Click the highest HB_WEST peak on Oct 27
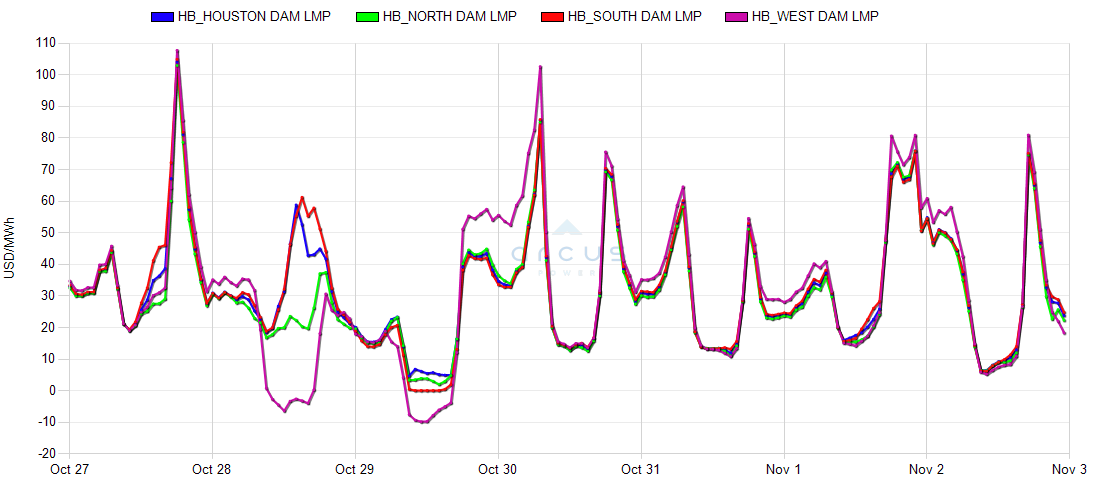 coord(177,51)
